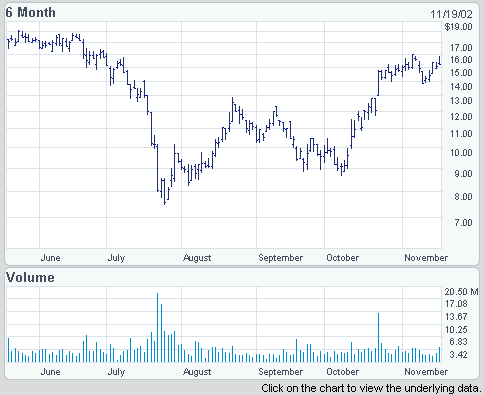Viewport: 484px width, 395px height.
Task: Click the 17.00 price axis label
Action: [461, 48]
